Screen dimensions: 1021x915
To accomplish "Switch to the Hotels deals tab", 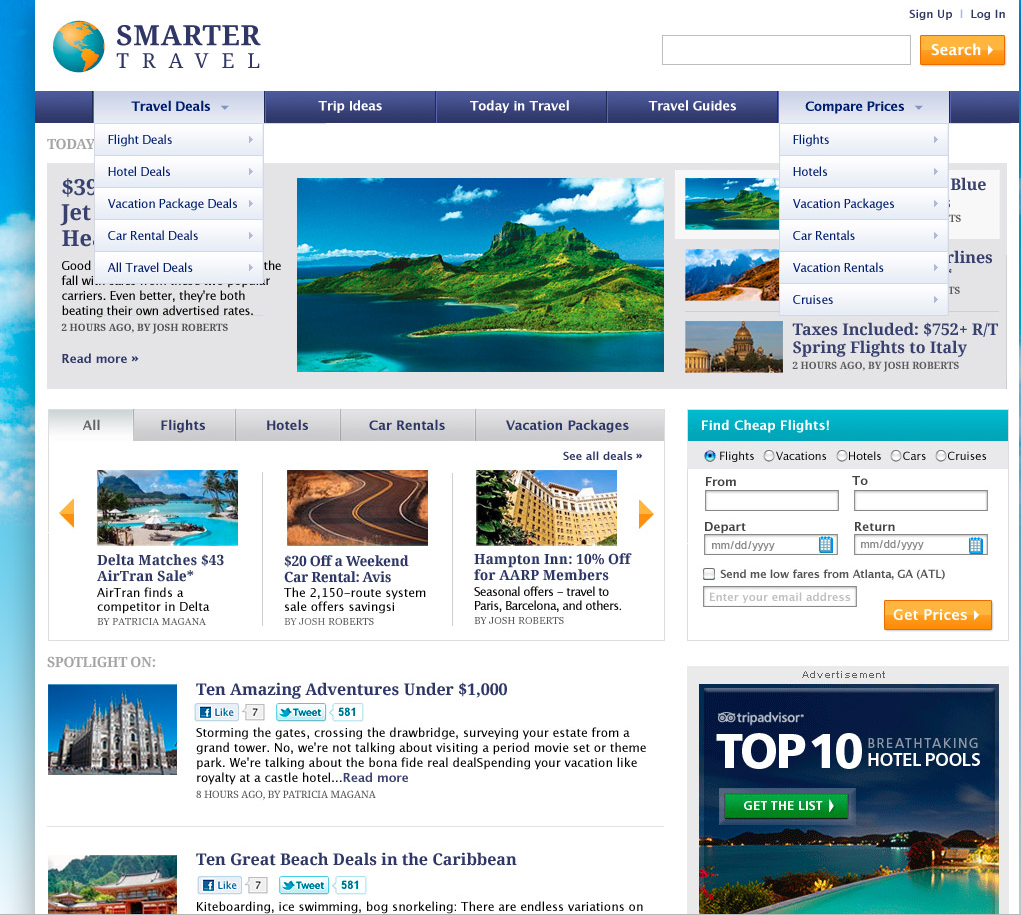I will click(x=287, y=425).
